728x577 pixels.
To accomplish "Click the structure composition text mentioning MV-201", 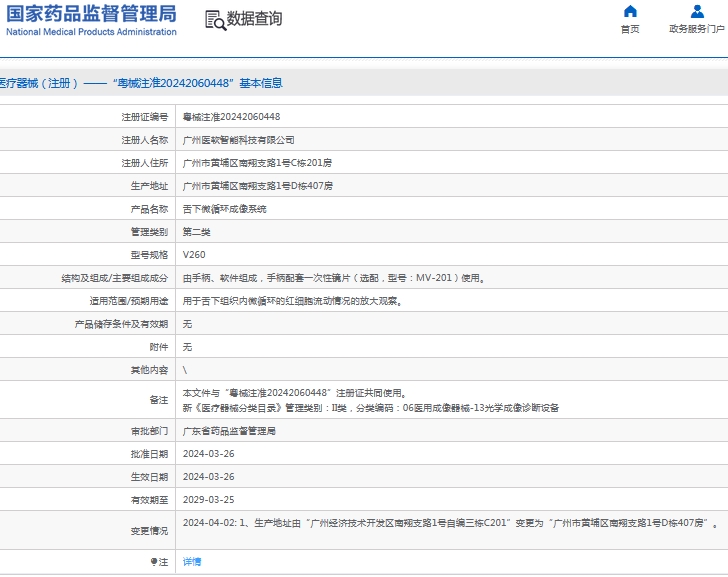I will coord(333,278).
